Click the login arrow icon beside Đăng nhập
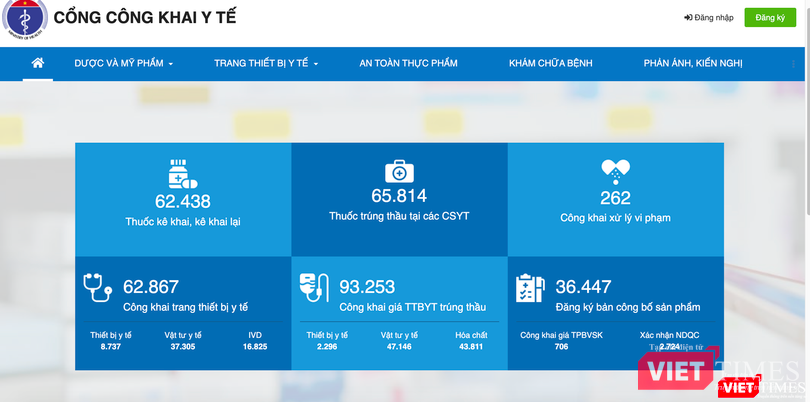This screenshot has width=810, height=402. (688, 18)
